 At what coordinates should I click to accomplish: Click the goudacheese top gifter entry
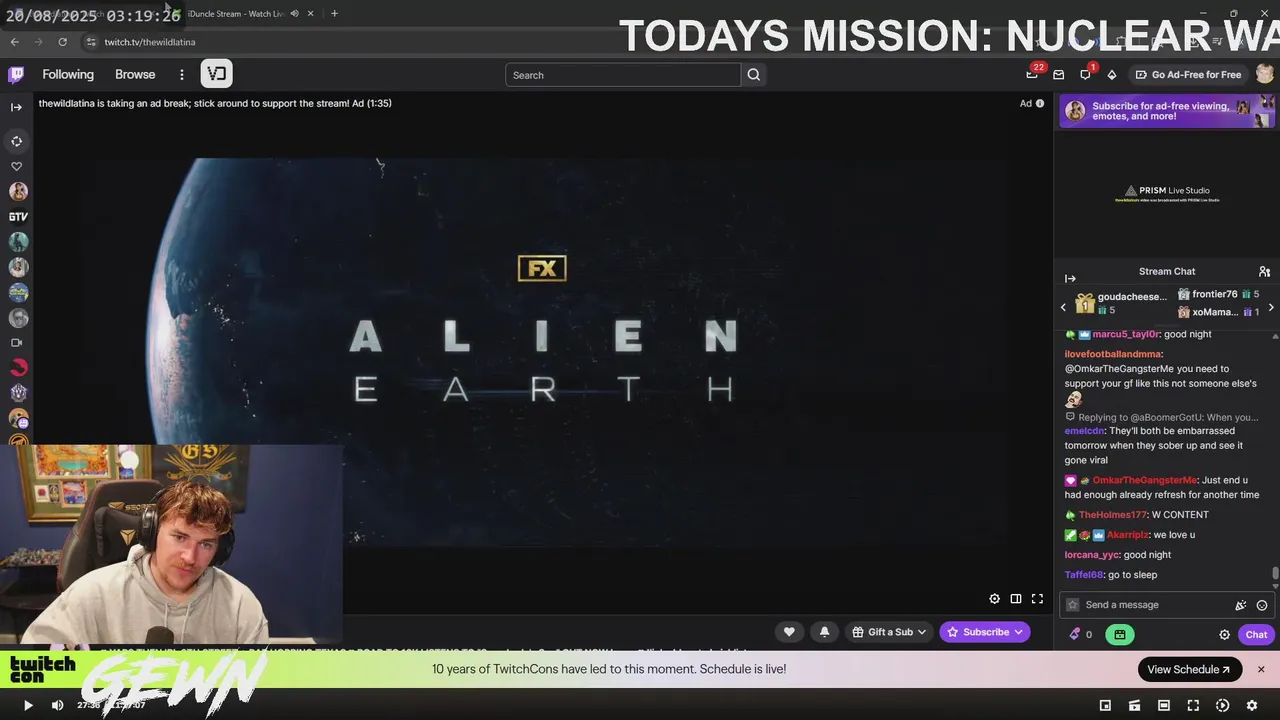point(1121,303)
